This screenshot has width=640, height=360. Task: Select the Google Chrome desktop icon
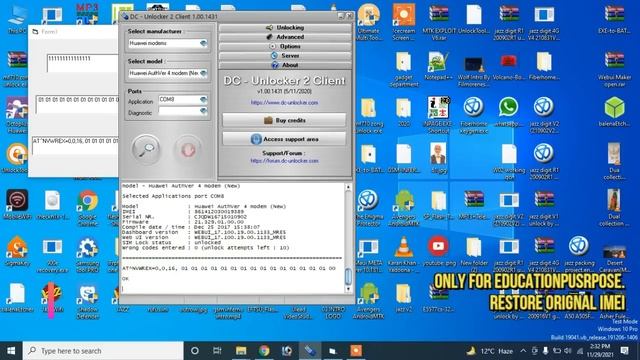(87, 208)
